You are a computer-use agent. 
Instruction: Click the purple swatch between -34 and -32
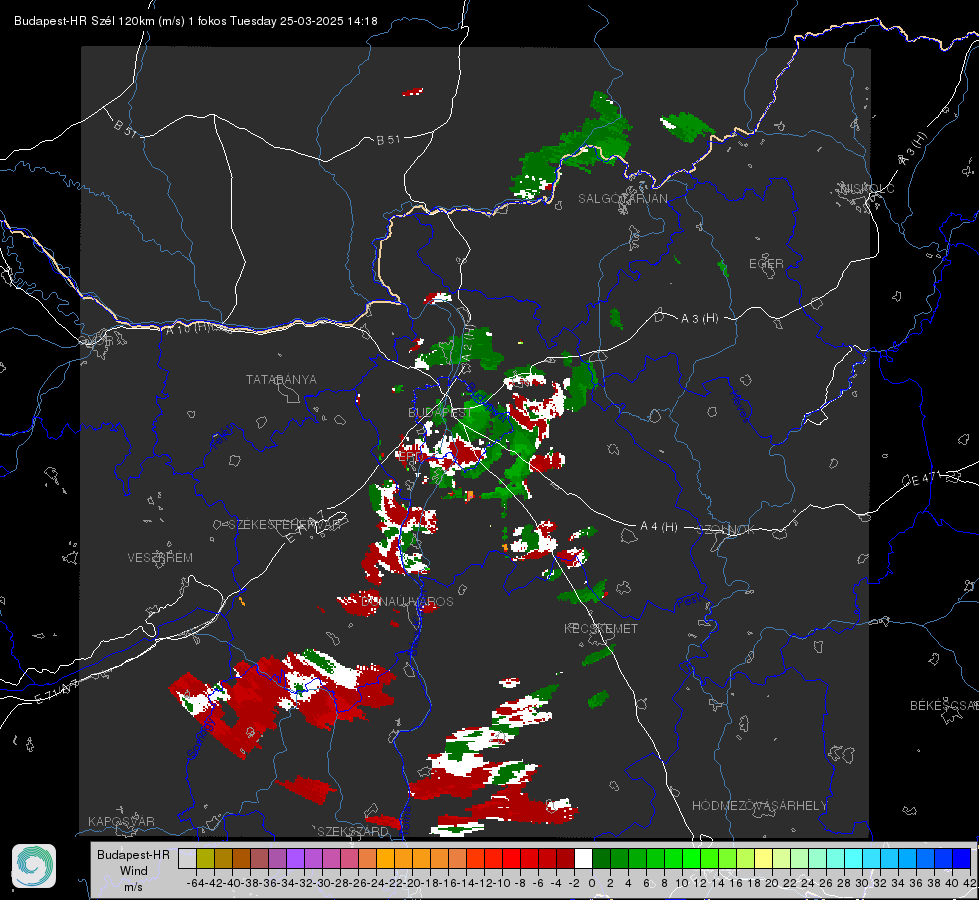295,858
